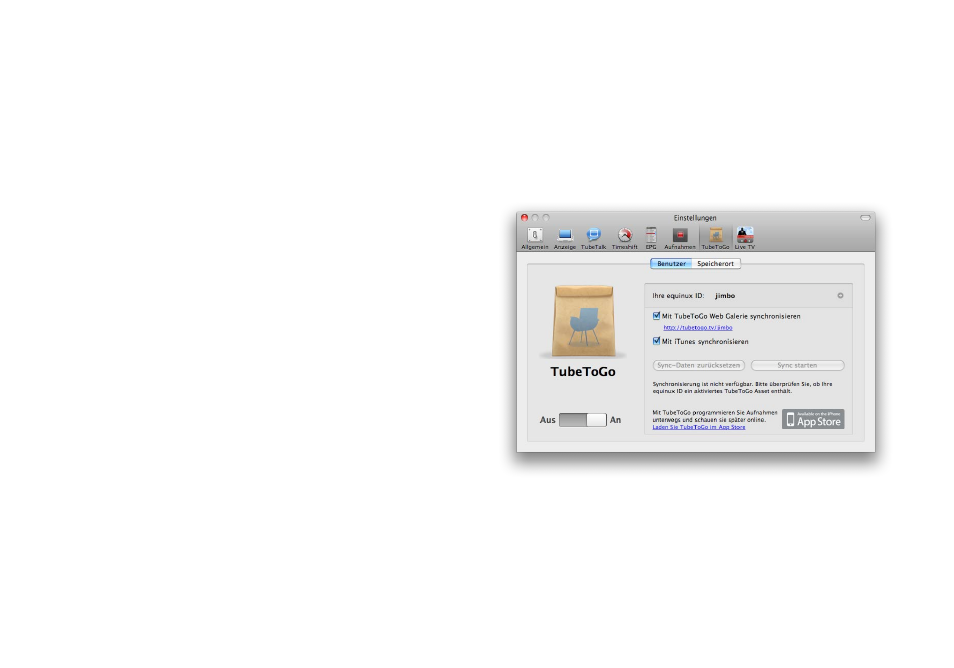Click Sync-Daten zurücksetzen button
This screenshot has height=668, width=954.
[698, 365]
